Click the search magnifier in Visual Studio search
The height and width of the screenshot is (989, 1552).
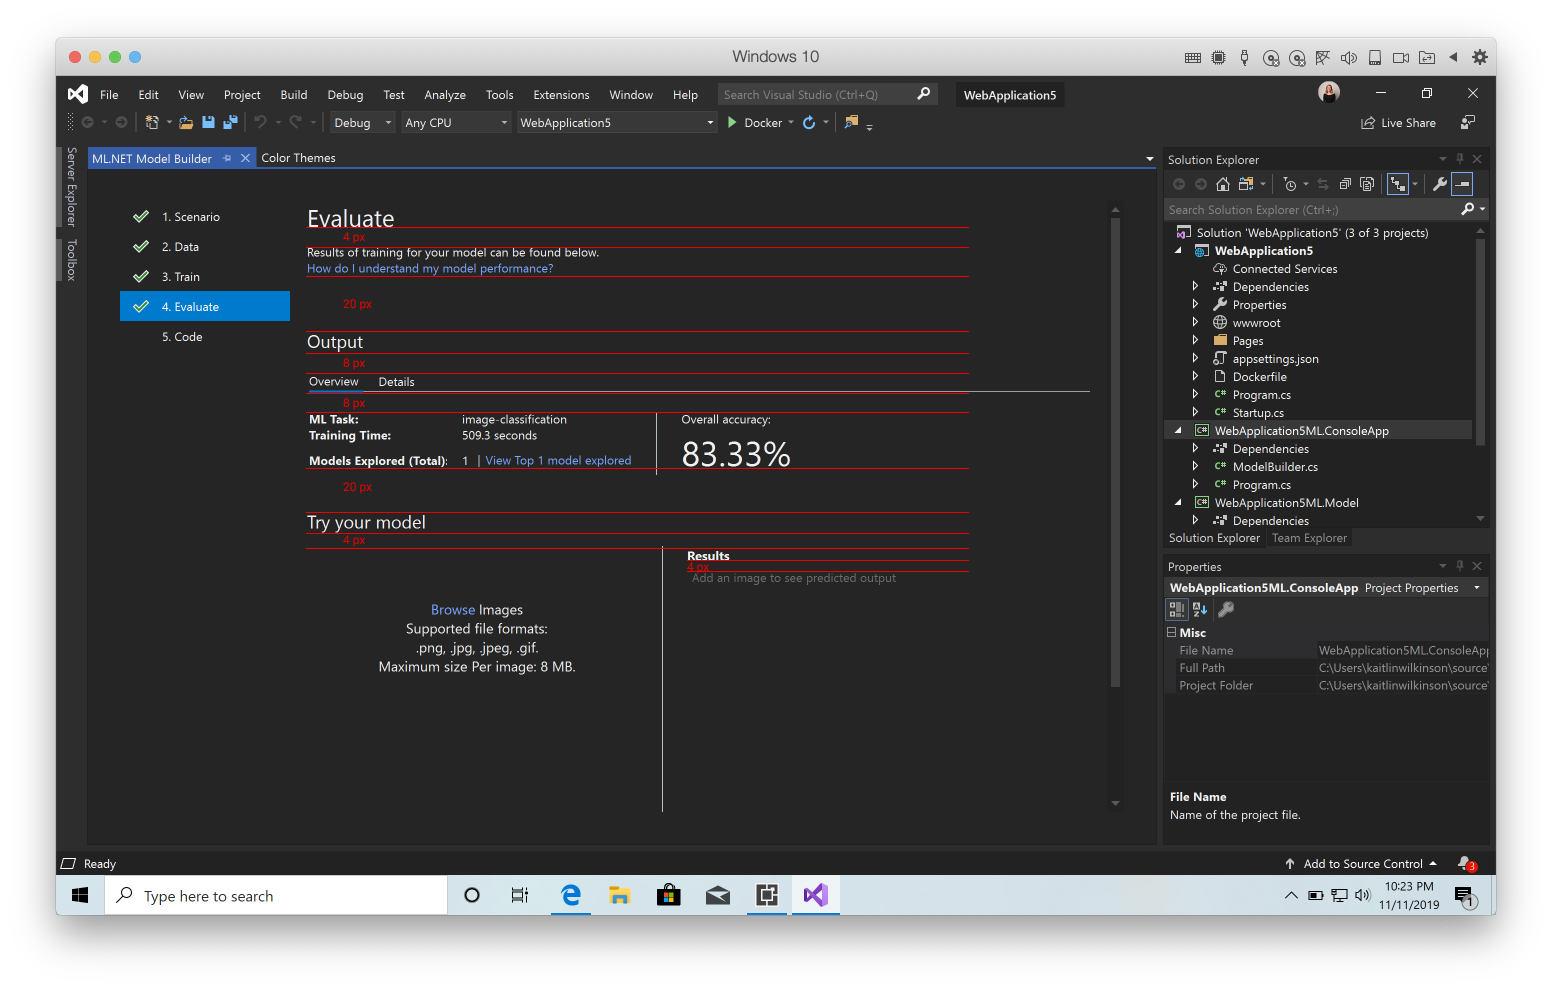924,94
